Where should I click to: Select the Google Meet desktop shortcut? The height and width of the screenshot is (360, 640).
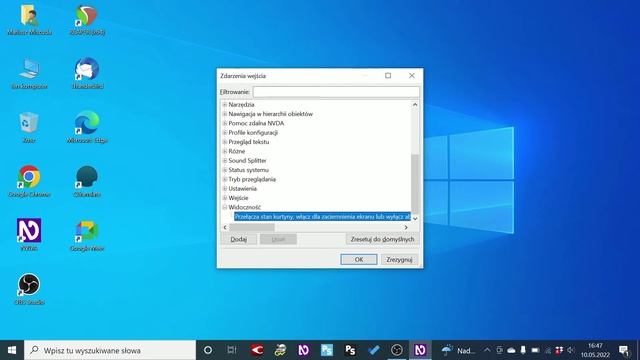tap(87, 235)
